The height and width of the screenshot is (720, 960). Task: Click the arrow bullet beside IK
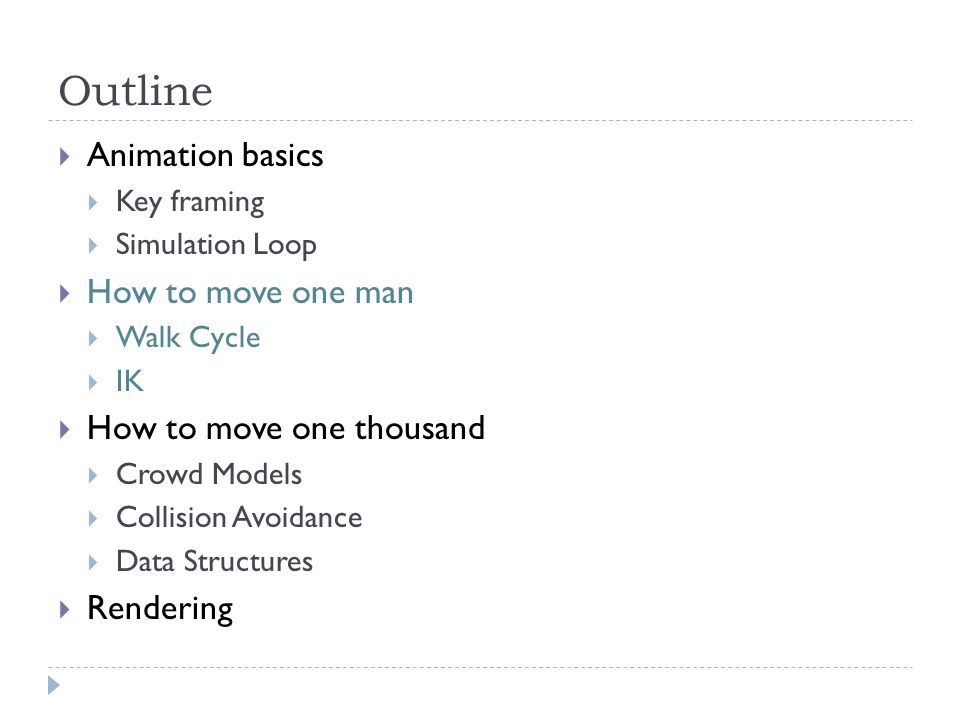[92, 383]
